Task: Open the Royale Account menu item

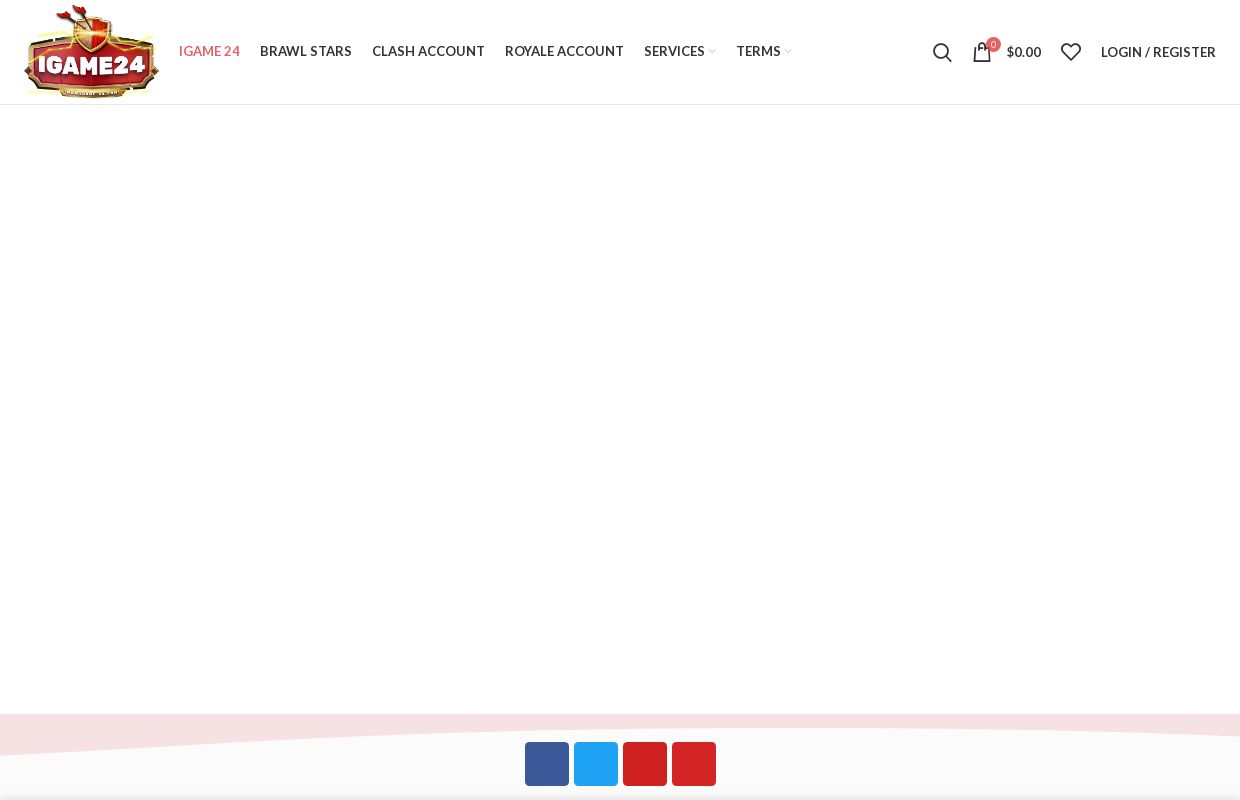Action: tap(564, 51)
